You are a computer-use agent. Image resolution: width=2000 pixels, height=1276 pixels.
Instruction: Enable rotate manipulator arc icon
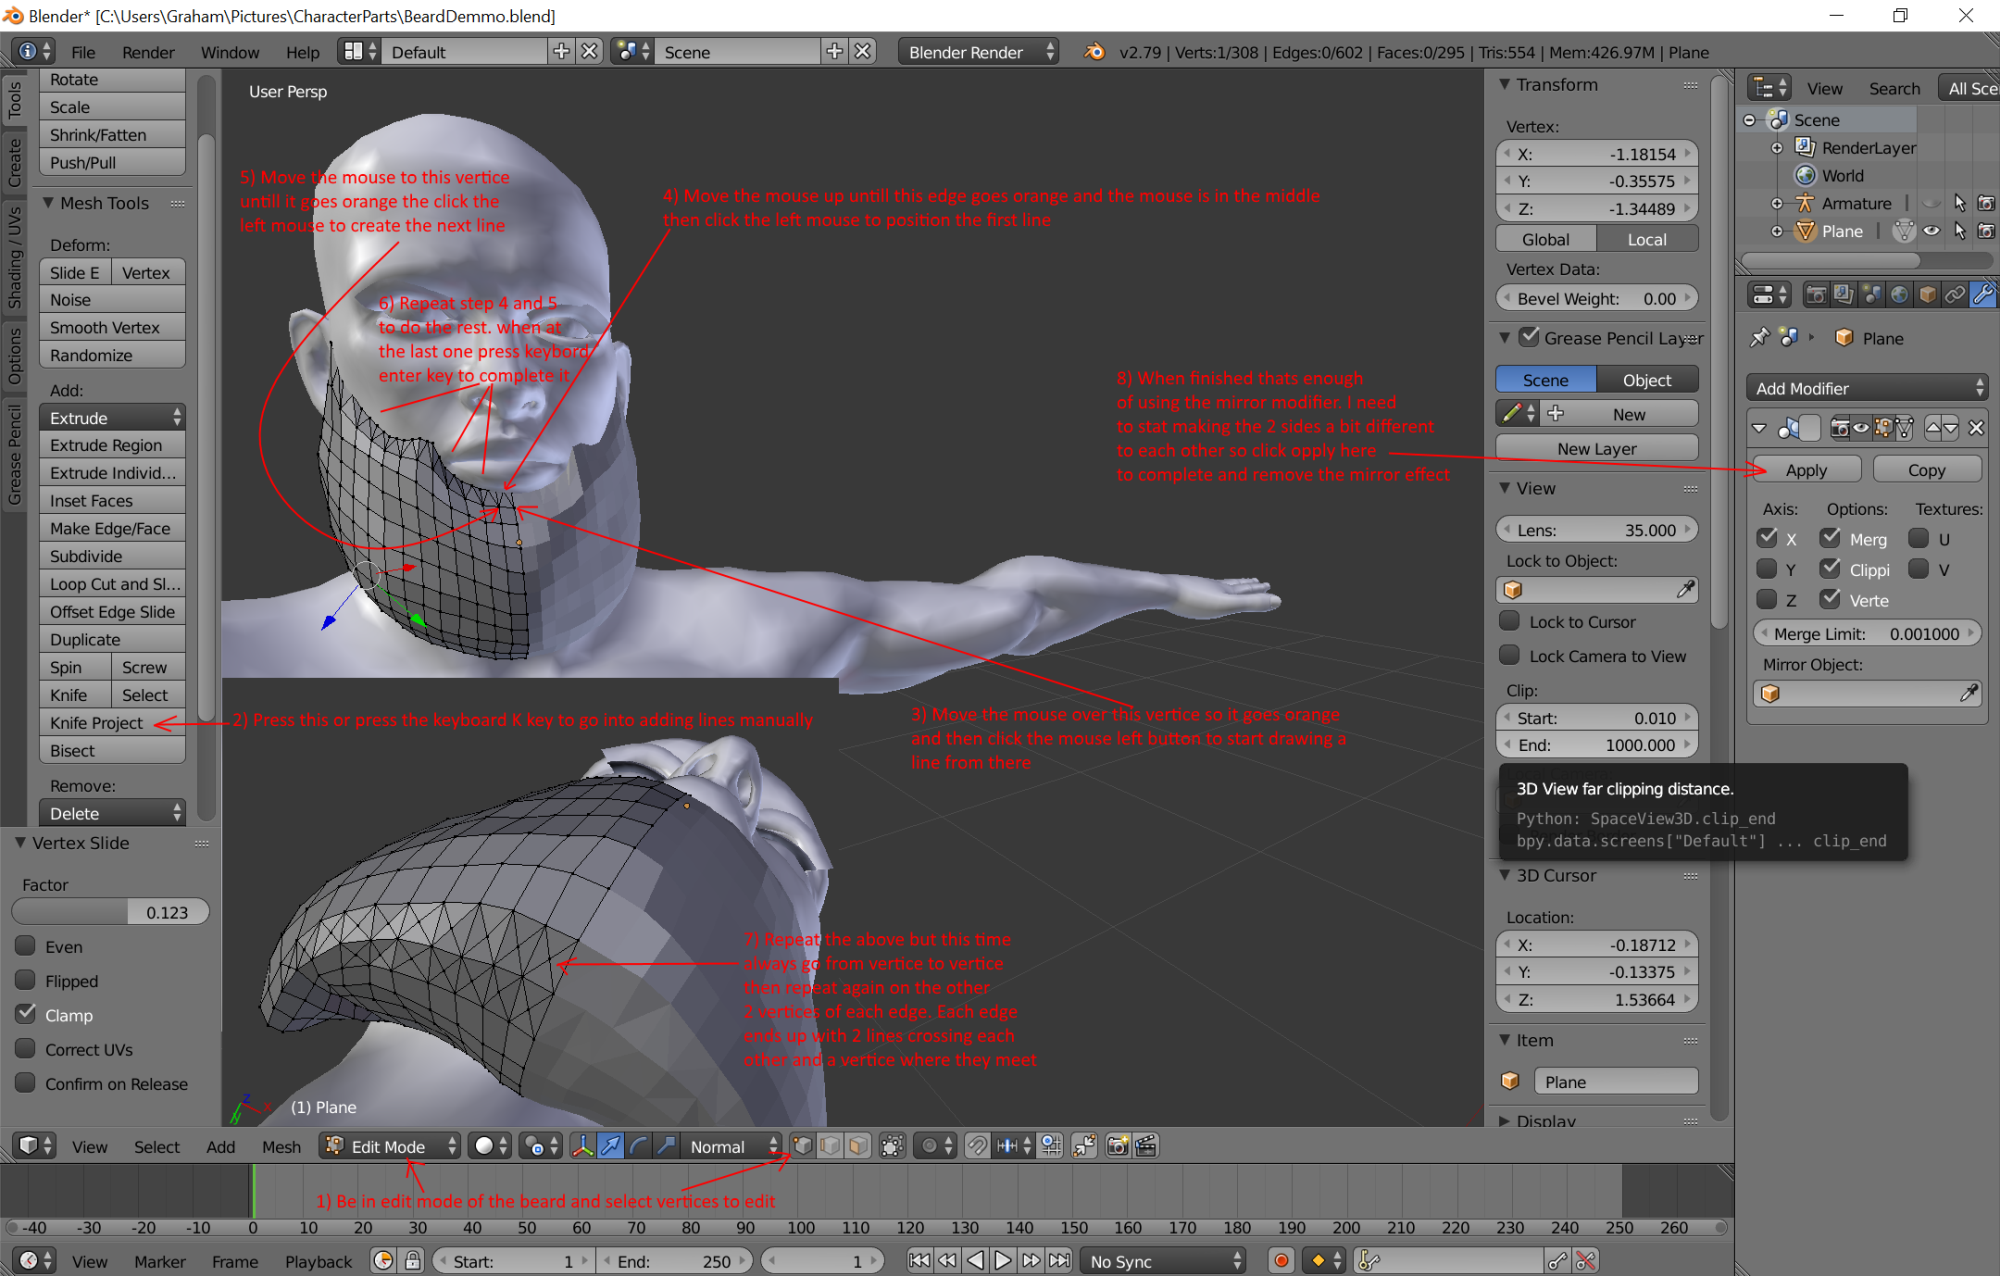(x=638, y=1146)
